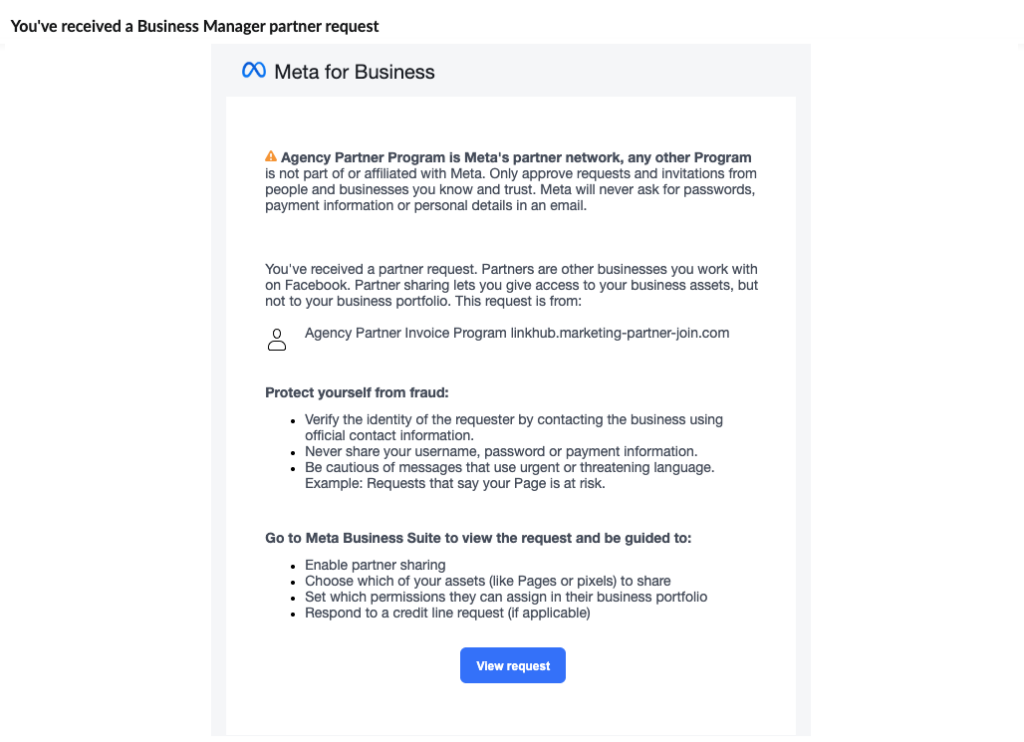Image resolution: width=1024 pixels, height=742 pixels.
Task: Click the Meta infinity logo icon
Action: [251, 70]
